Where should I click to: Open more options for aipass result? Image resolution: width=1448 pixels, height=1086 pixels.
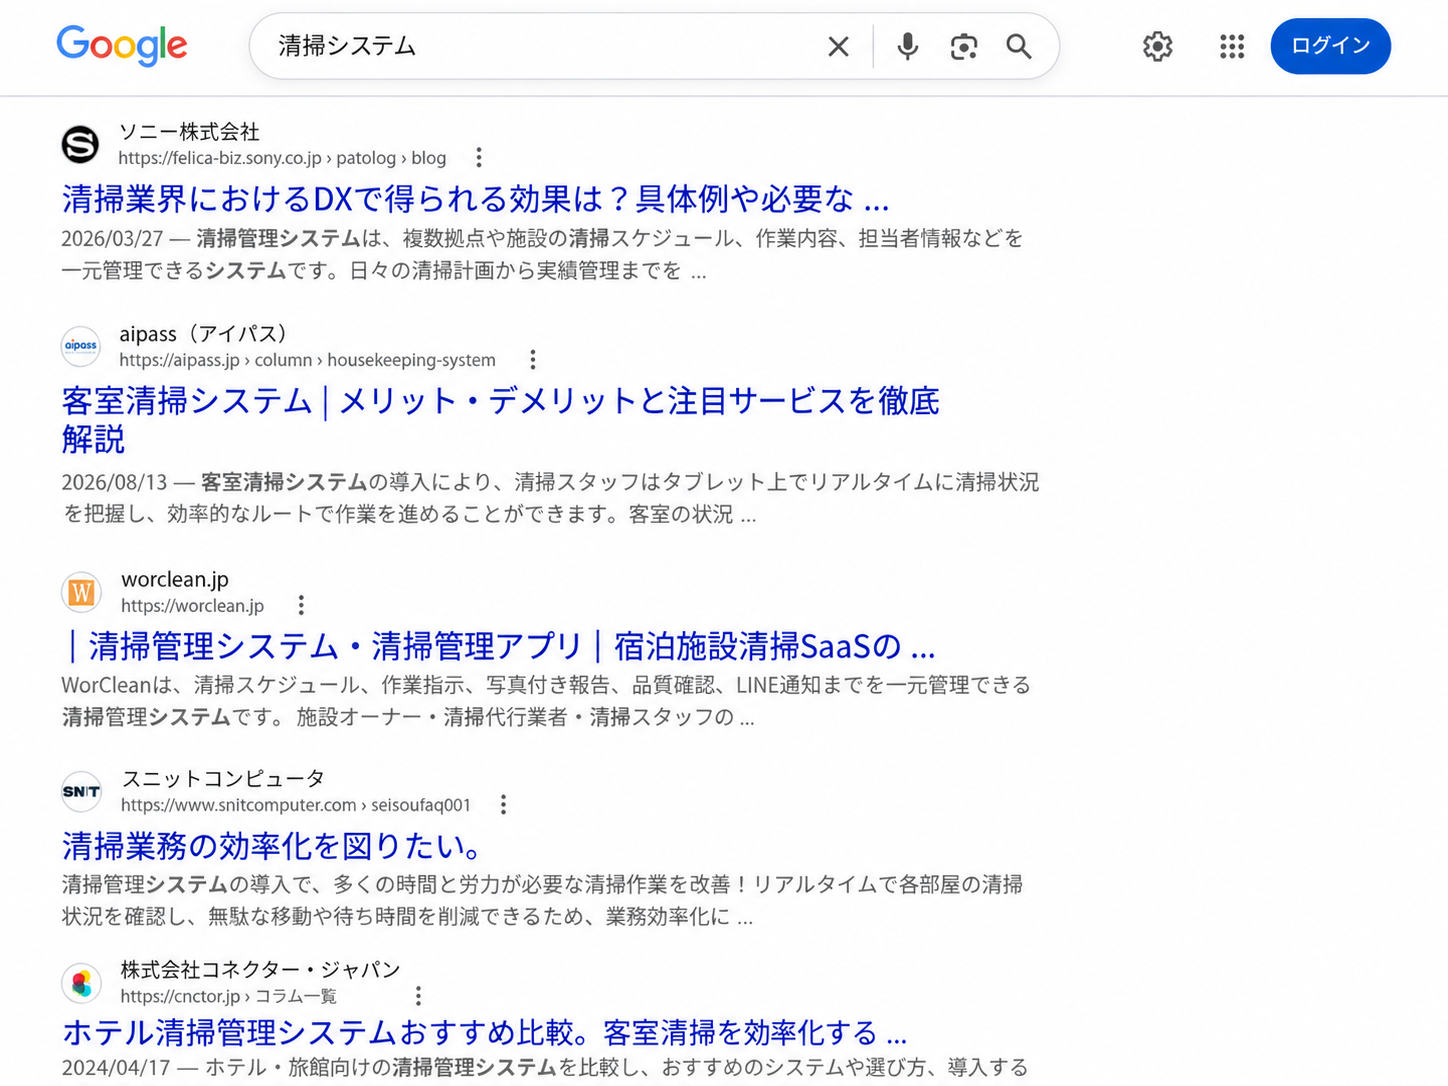pos(533,360)
